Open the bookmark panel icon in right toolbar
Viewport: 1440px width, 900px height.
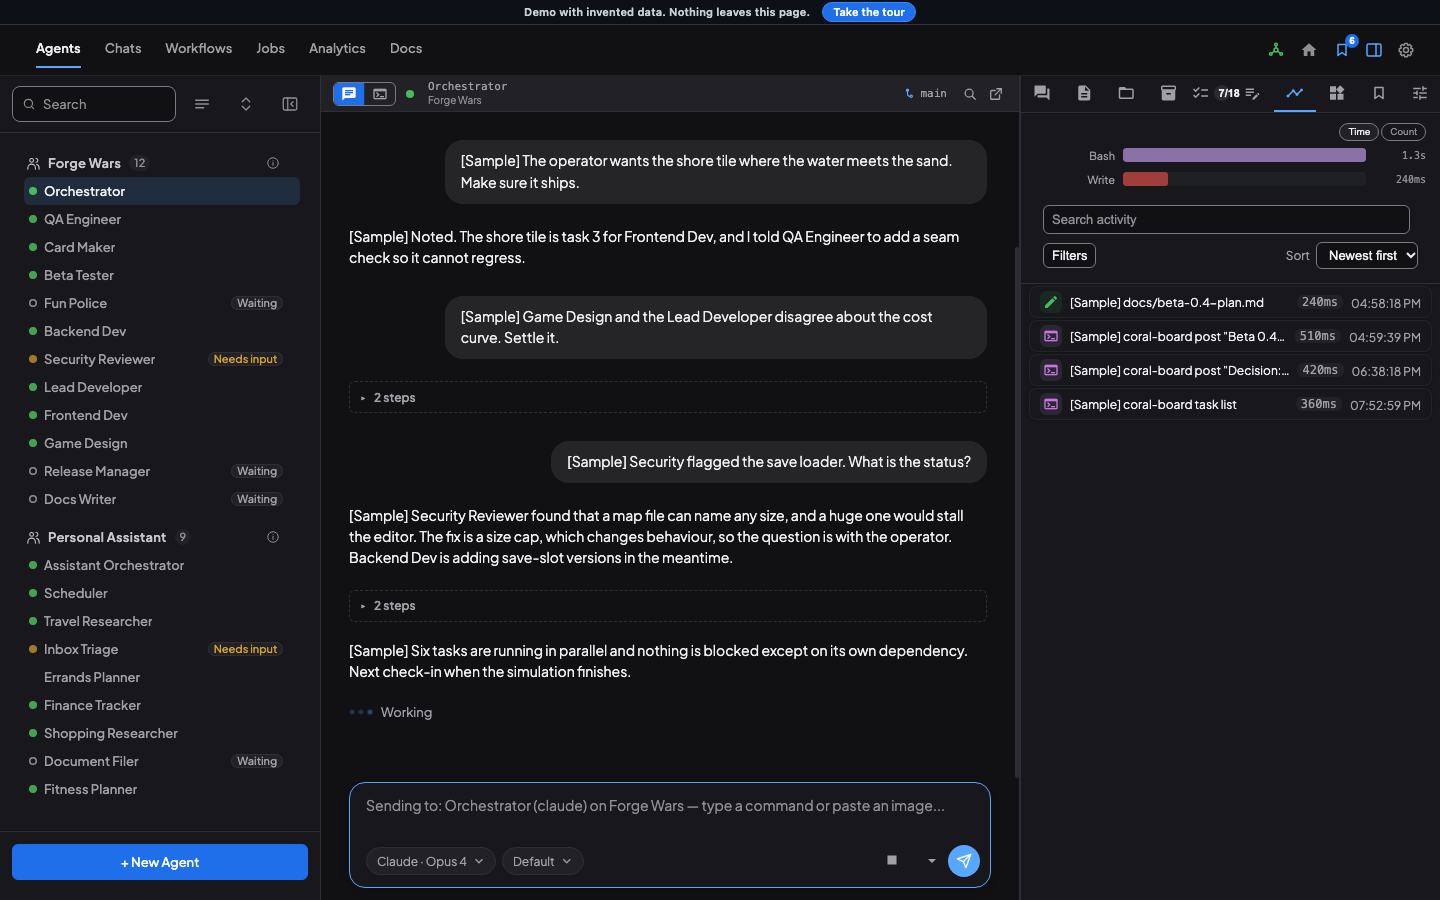coord(1379,93)
